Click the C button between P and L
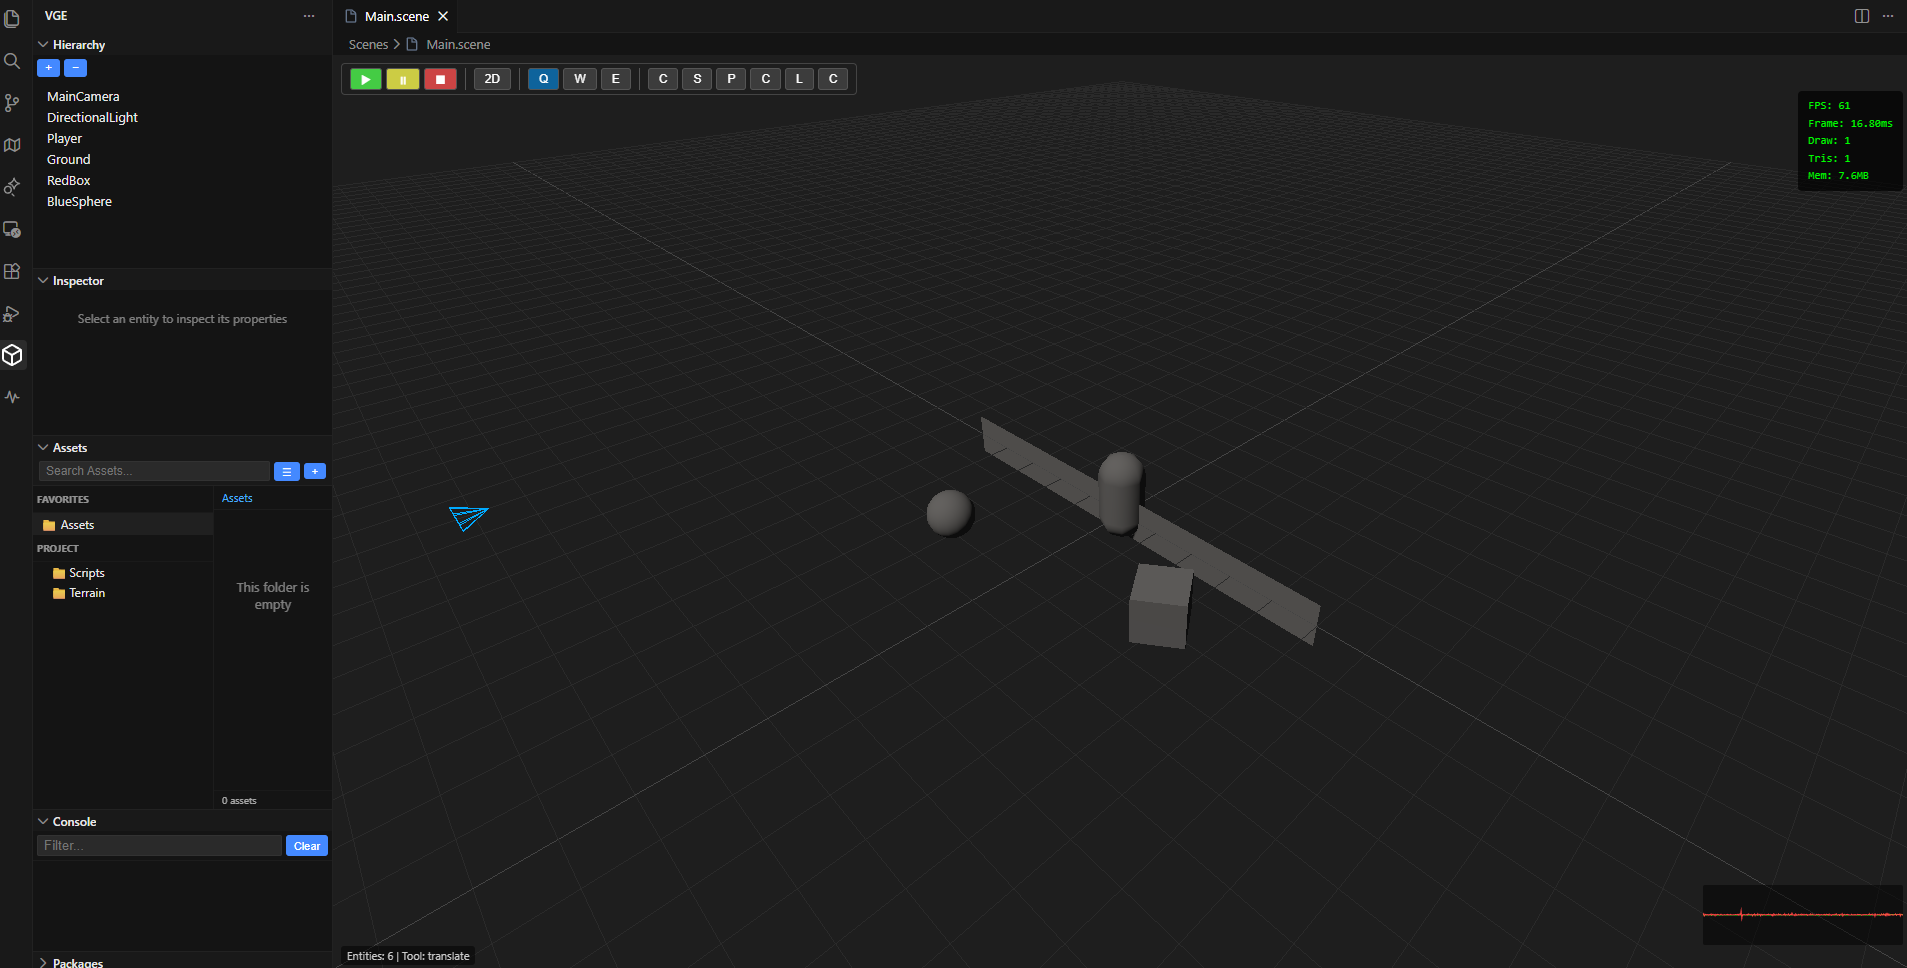The width and height of the screenshot is (1907, 968). coord(765,79)
